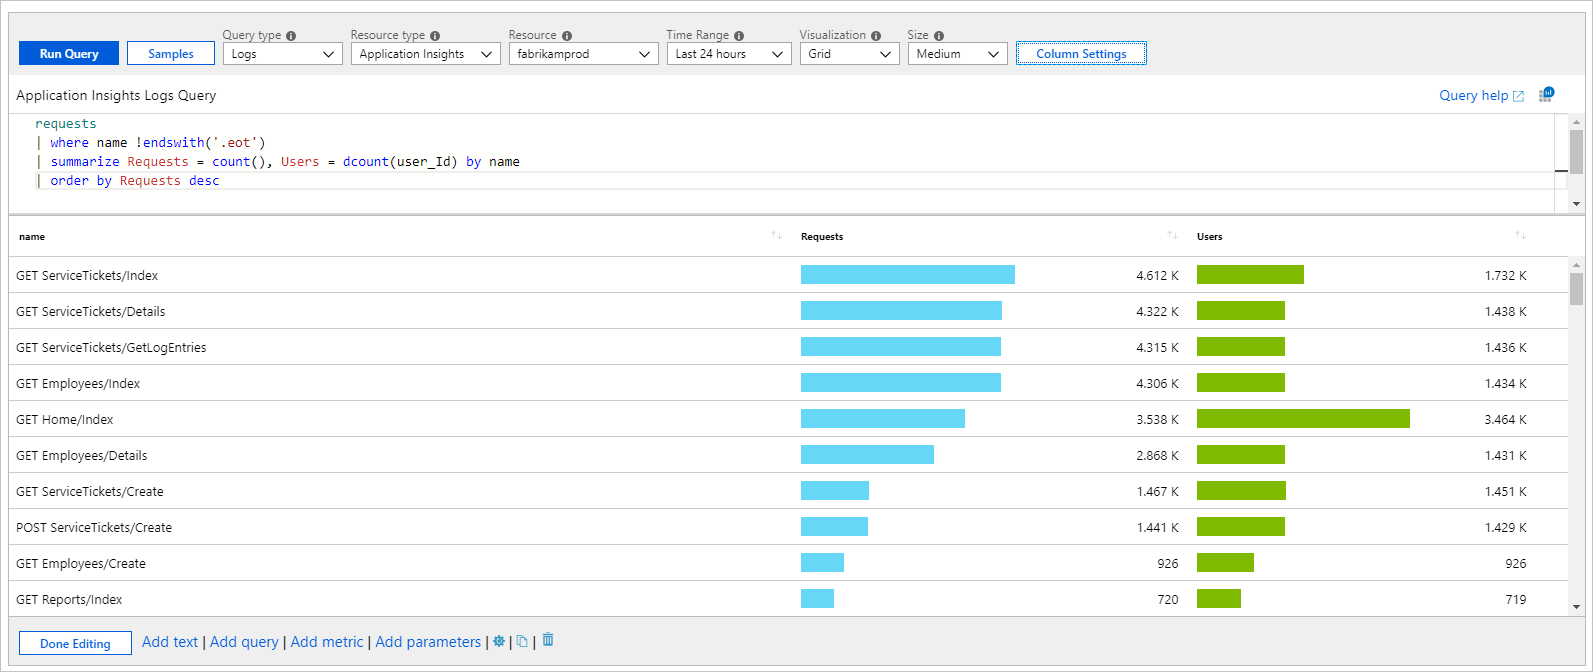Screen dimensions: 1593x672
Task: Select the GET Reports/Index row name
Action: [69, 599]
